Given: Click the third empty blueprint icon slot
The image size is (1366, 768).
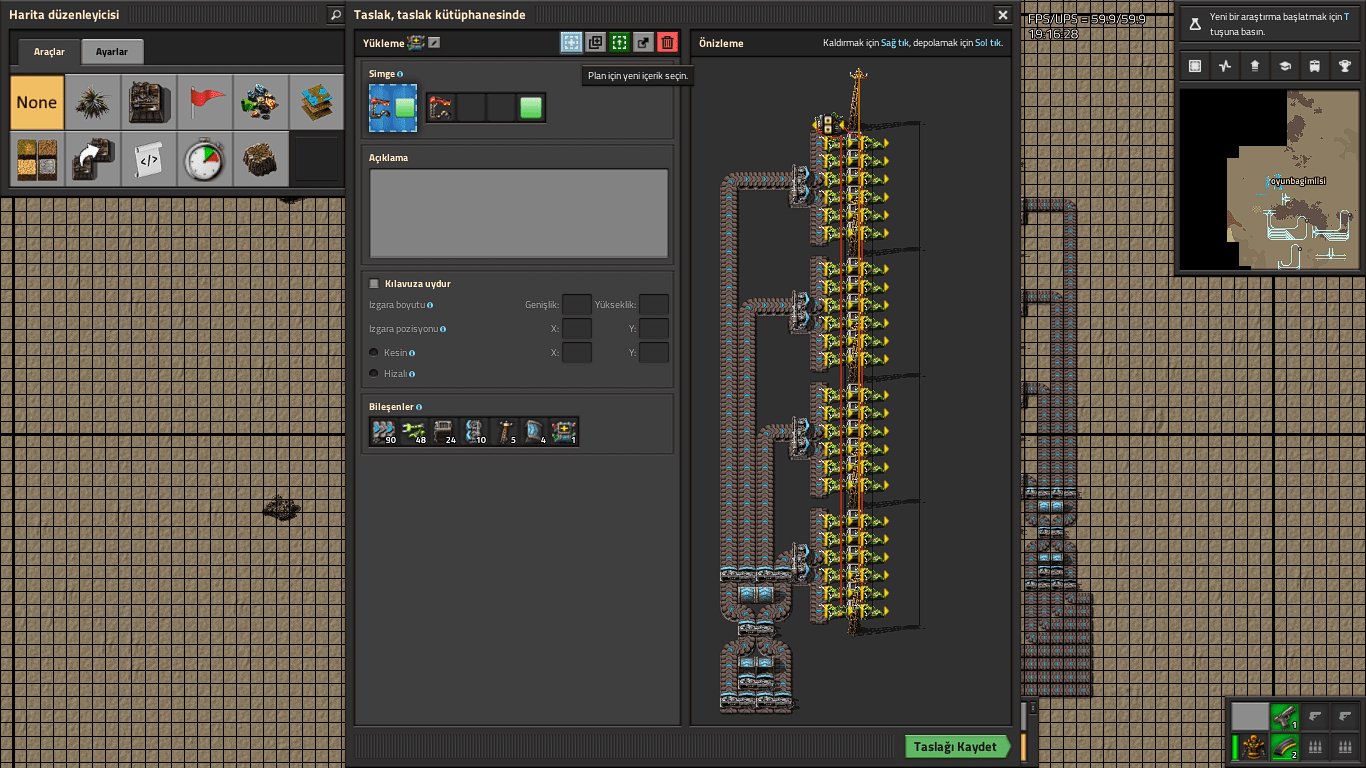Looking at the screenshot, I should [x=501, y=107].
